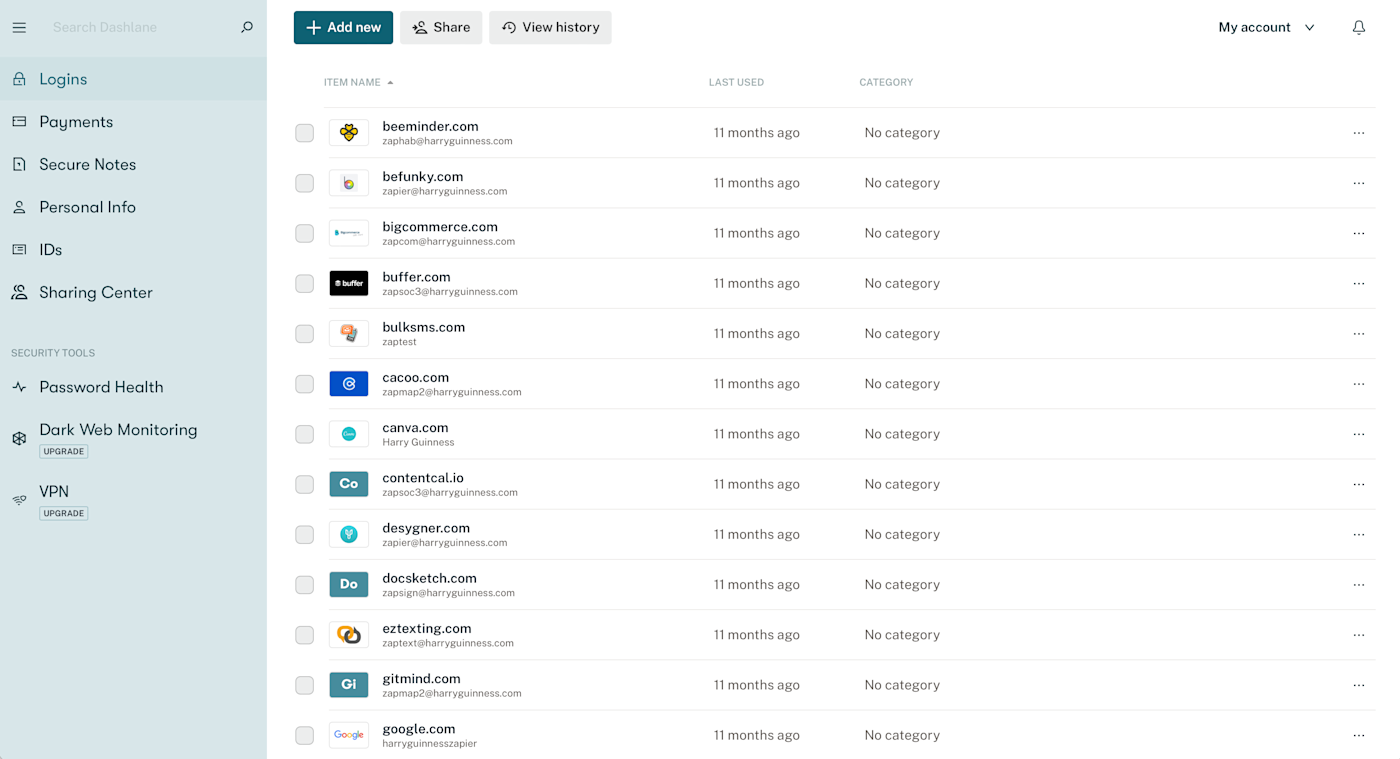Click the beeminder.com bee logo
1400x759 pixels.
[349, 133]
